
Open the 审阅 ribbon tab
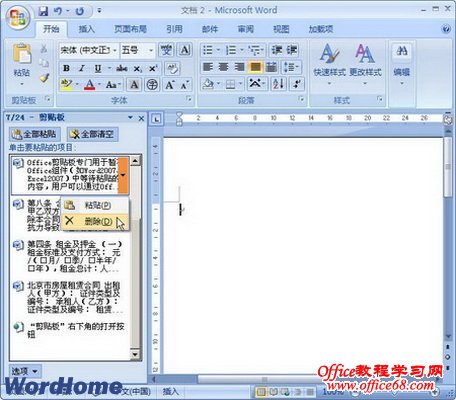point(245,29)
